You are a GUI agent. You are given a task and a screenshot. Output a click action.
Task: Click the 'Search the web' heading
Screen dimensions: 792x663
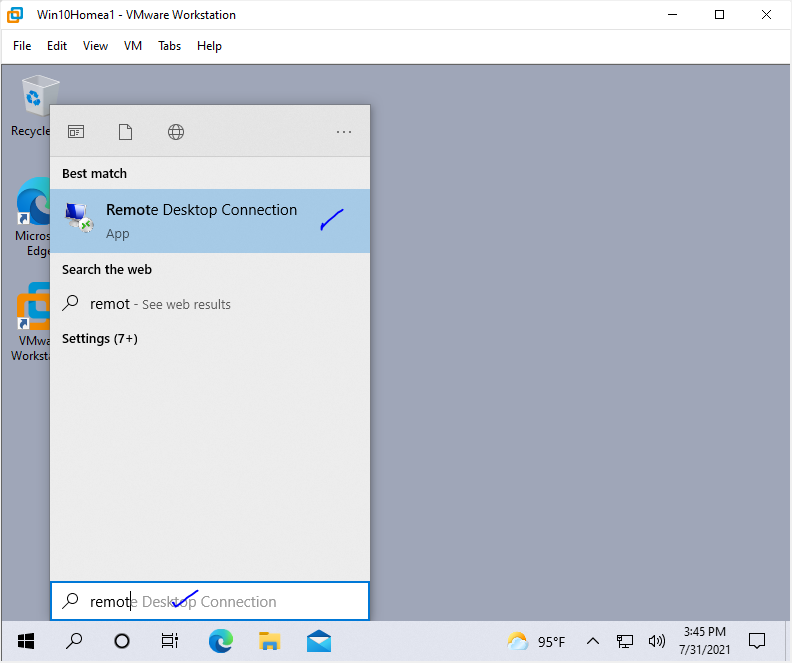[107, 269]
